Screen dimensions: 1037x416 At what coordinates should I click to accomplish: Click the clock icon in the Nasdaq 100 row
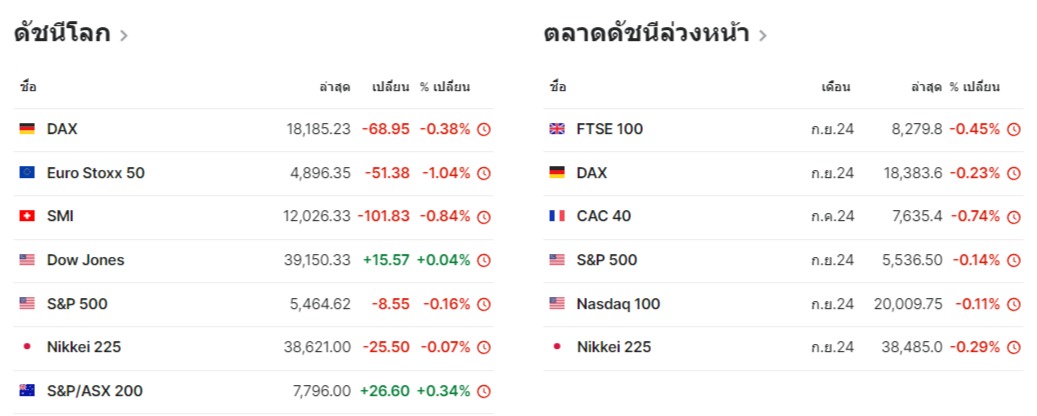[x=1013, y=304]
